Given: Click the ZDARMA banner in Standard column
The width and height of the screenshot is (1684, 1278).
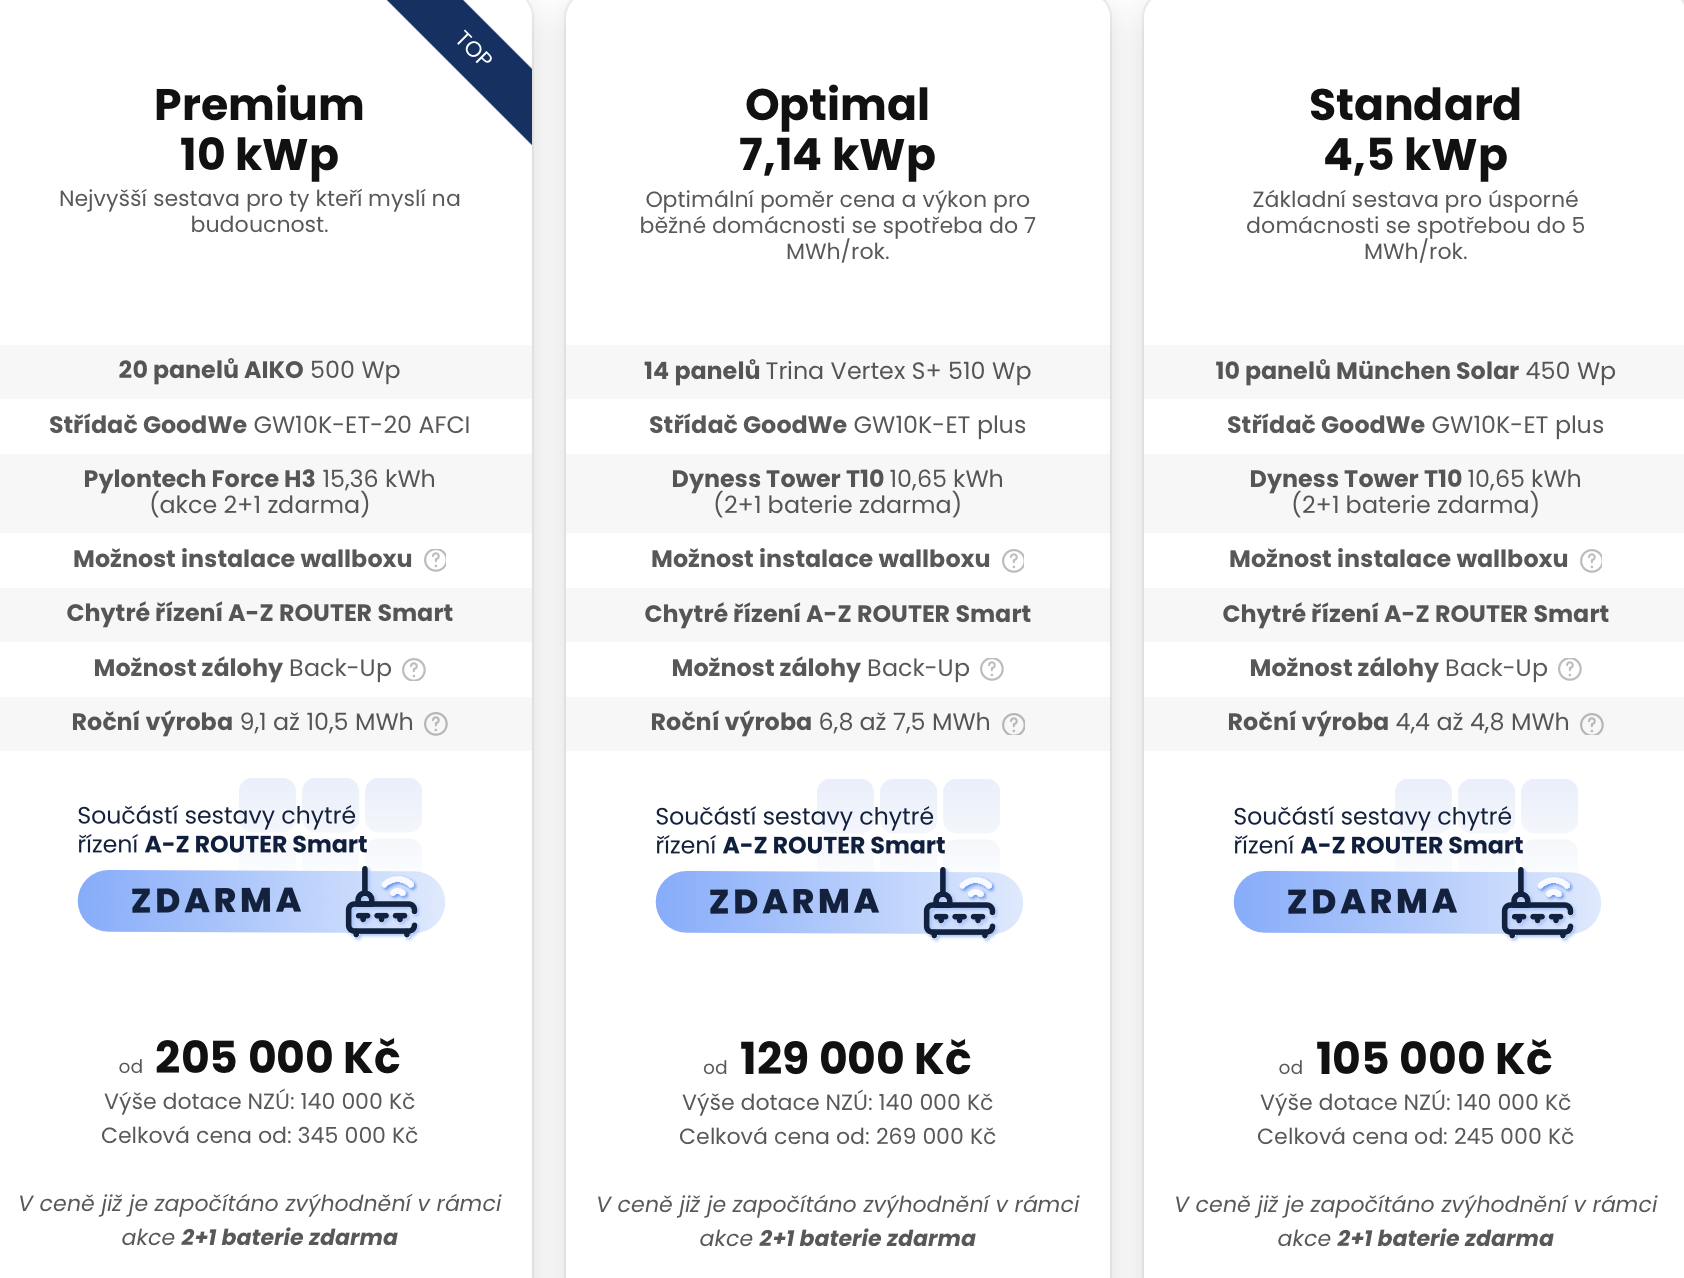Looking at the screenshot, I should [x=1417, y=902].
